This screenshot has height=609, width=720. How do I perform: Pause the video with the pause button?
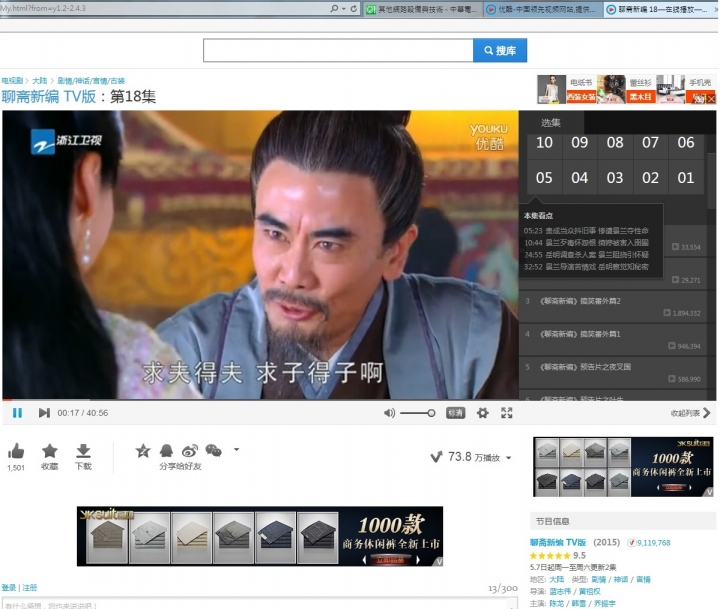tap(17, 413)
